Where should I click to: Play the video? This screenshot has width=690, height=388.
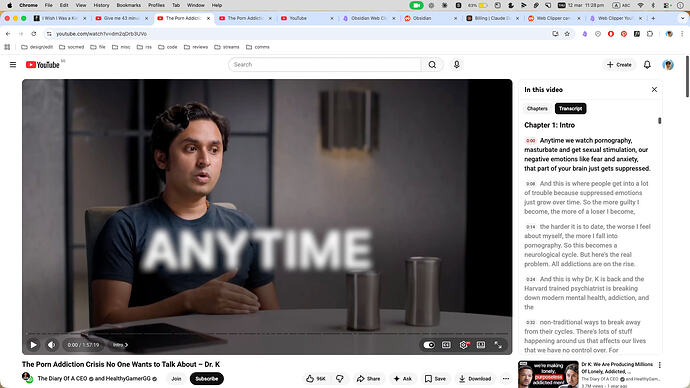(x=33, y=345)
